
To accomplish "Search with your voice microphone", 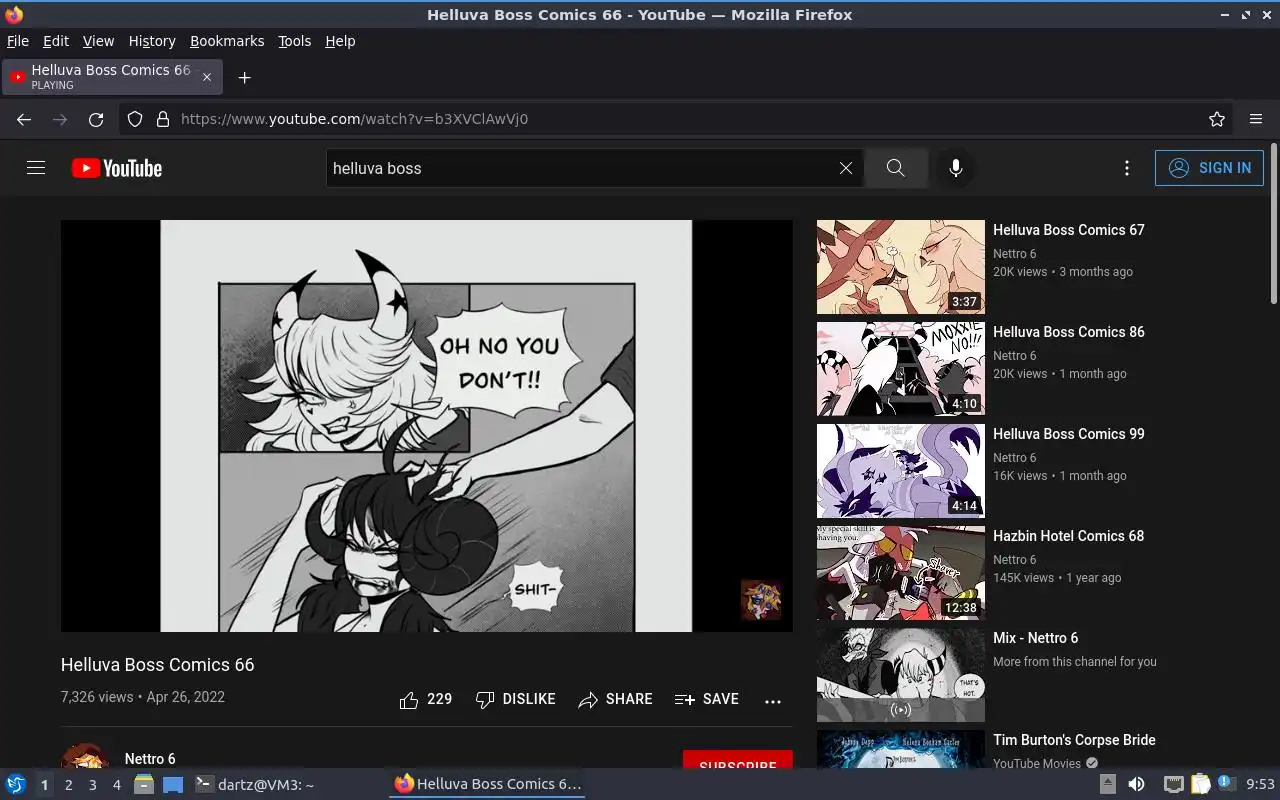I will point(956,168).
